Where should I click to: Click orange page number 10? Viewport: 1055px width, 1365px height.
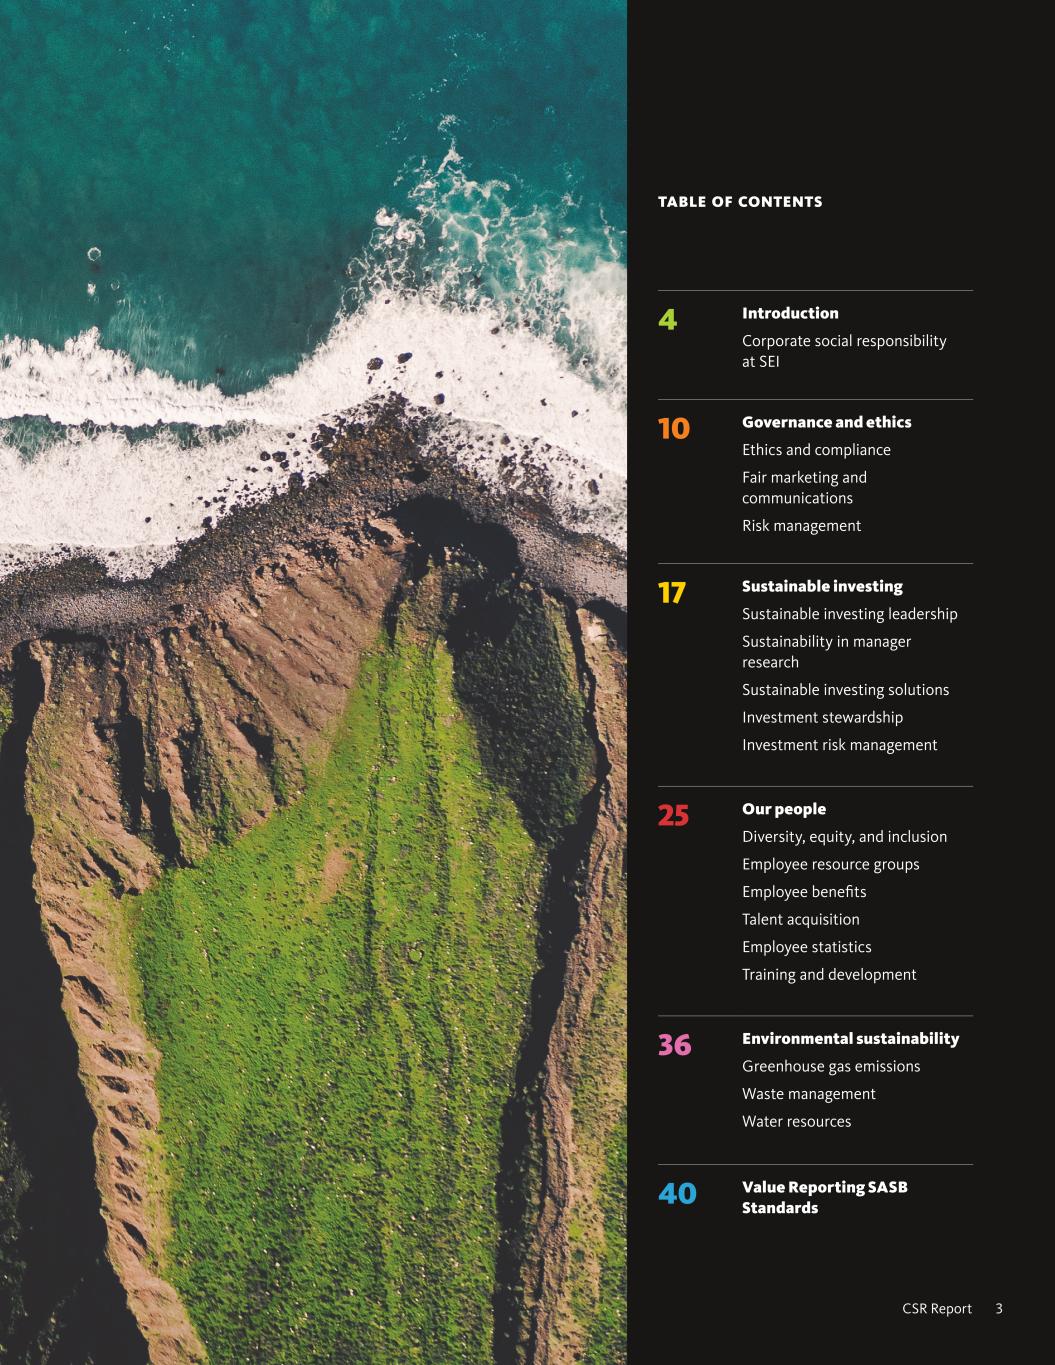coord(674,429)
